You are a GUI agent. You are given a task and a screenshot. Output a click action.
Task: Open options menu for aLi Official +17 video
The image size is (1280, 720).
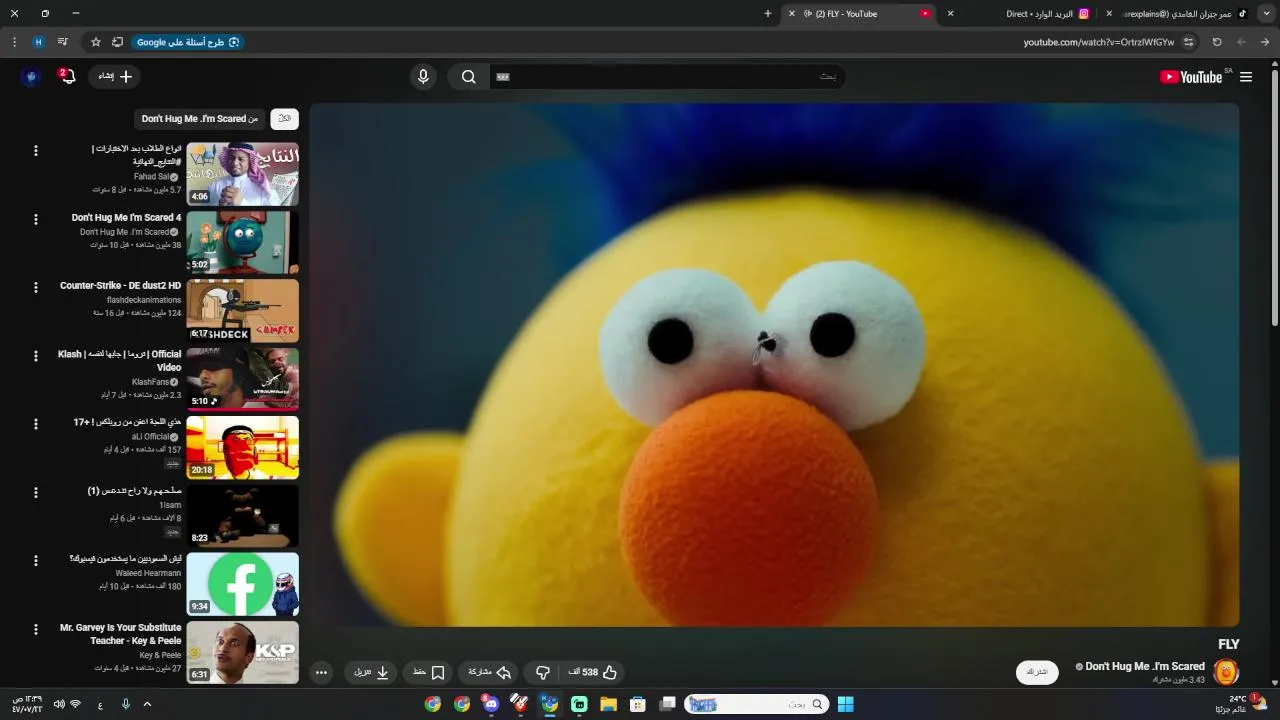point(36,424)
